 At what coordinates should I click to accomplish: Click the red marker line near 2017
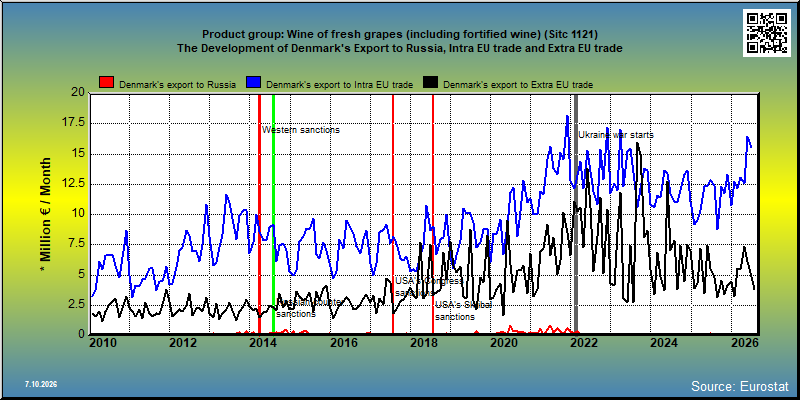point(393,214)
